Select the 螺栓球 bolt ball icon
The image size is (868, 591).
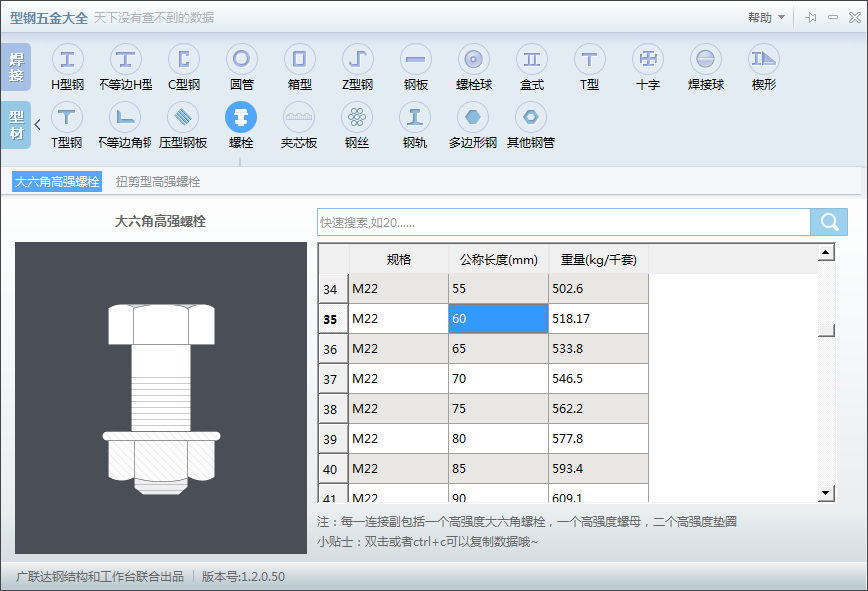click(474, 59)
